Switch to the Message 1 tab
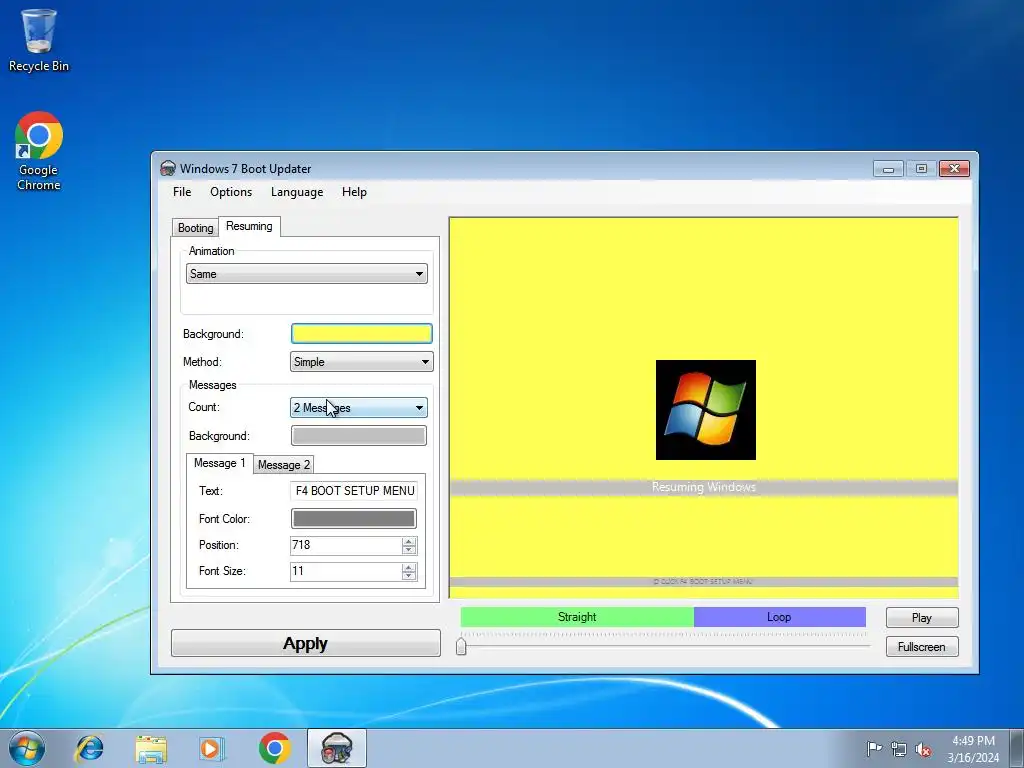 click(x=219, y=463)
